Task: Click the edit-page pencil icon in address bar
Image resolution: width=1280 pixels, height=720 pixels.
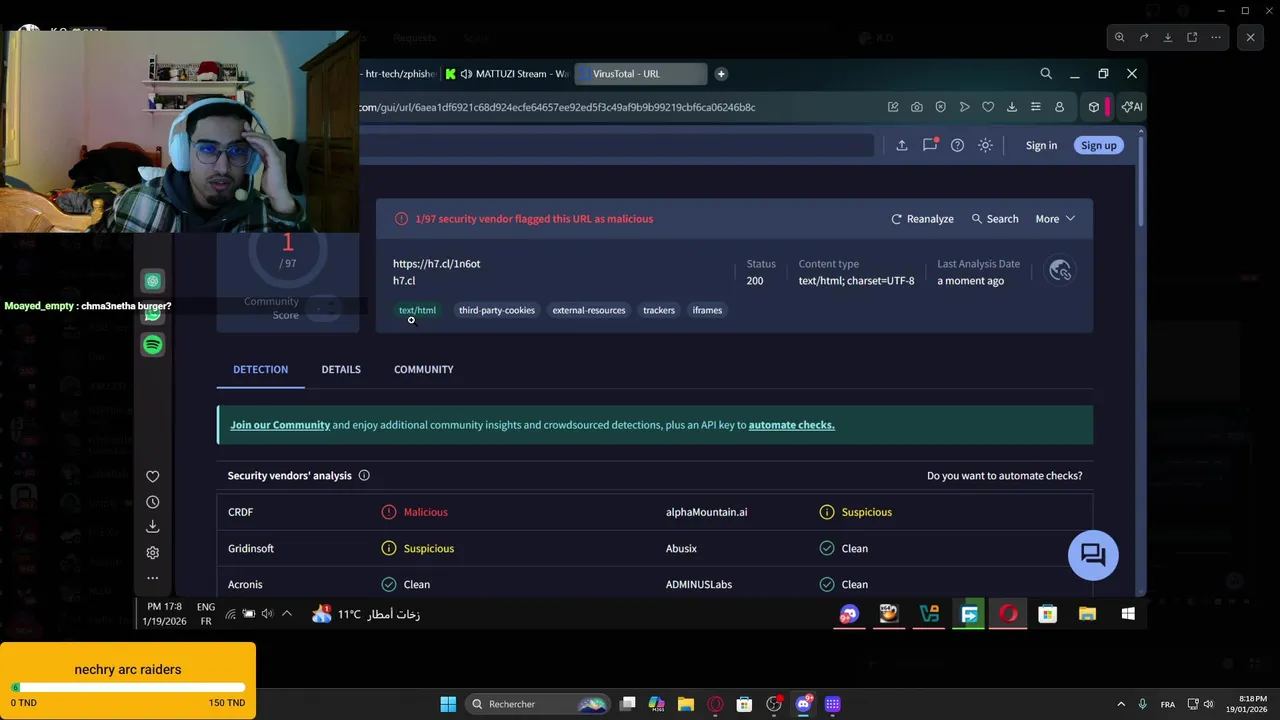Action: click(x=893, y=107)
